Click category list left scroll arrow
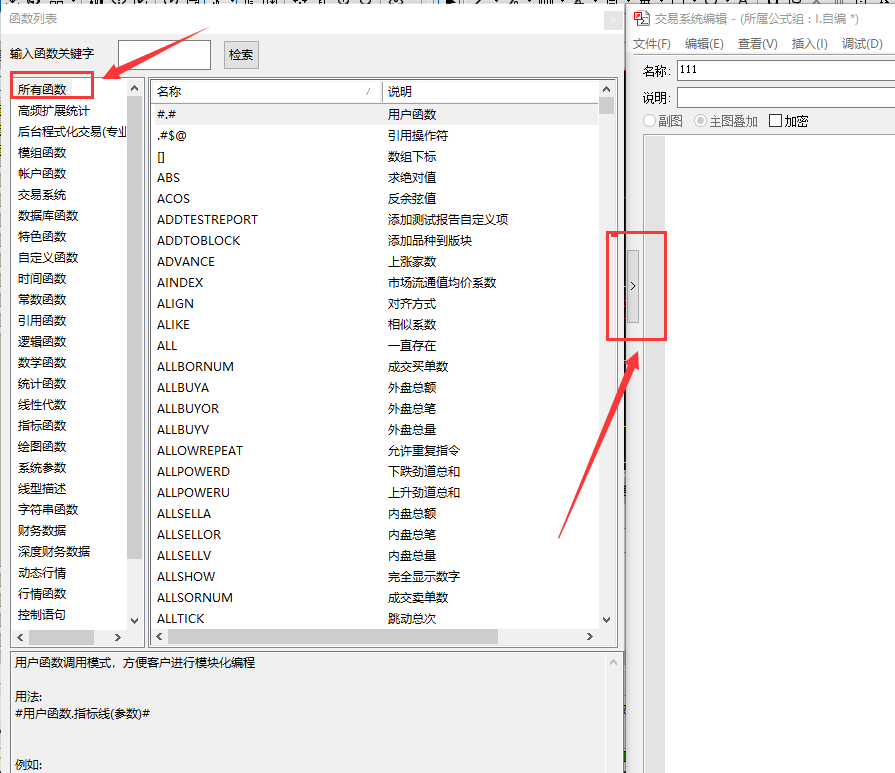 tap(21, 637)
